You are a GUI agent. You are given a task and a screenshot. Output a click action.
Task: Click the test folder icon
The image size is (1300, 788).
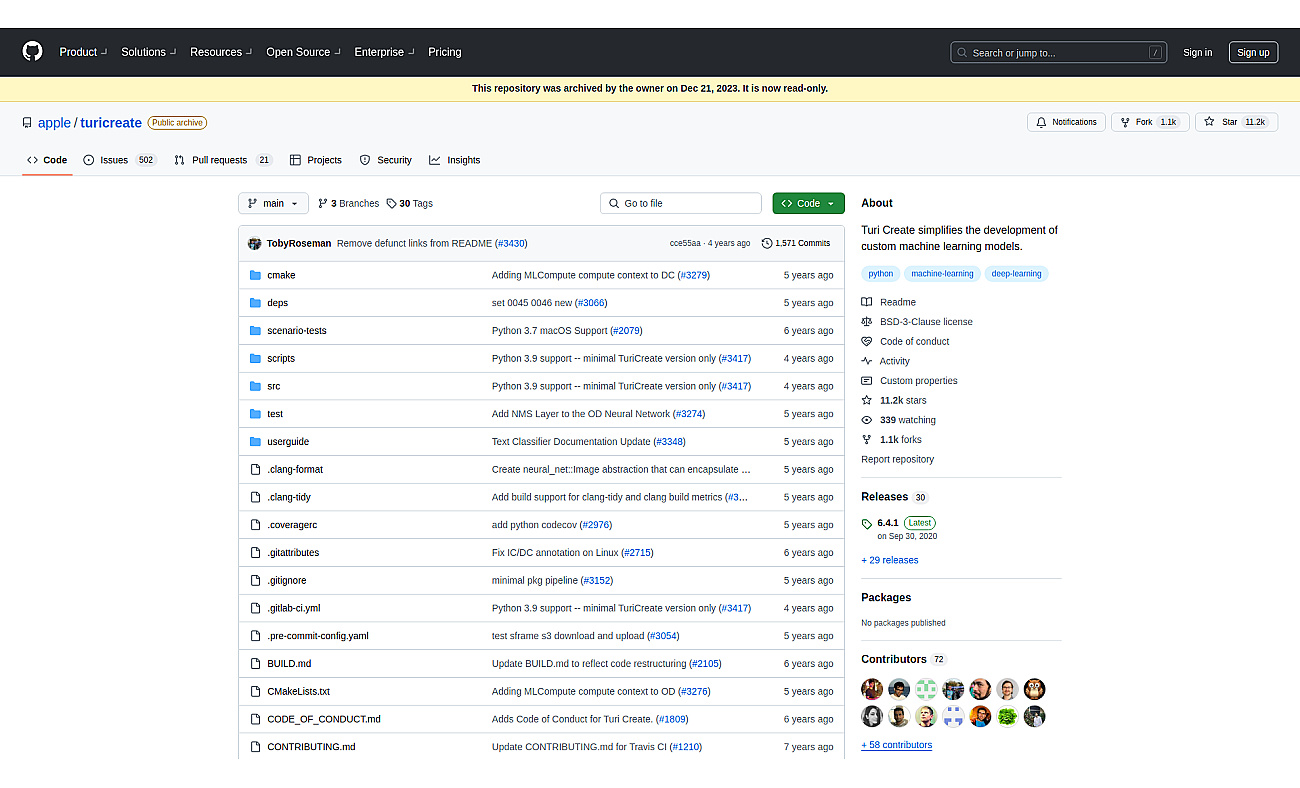pyautogui.click(x=255, y=414)
